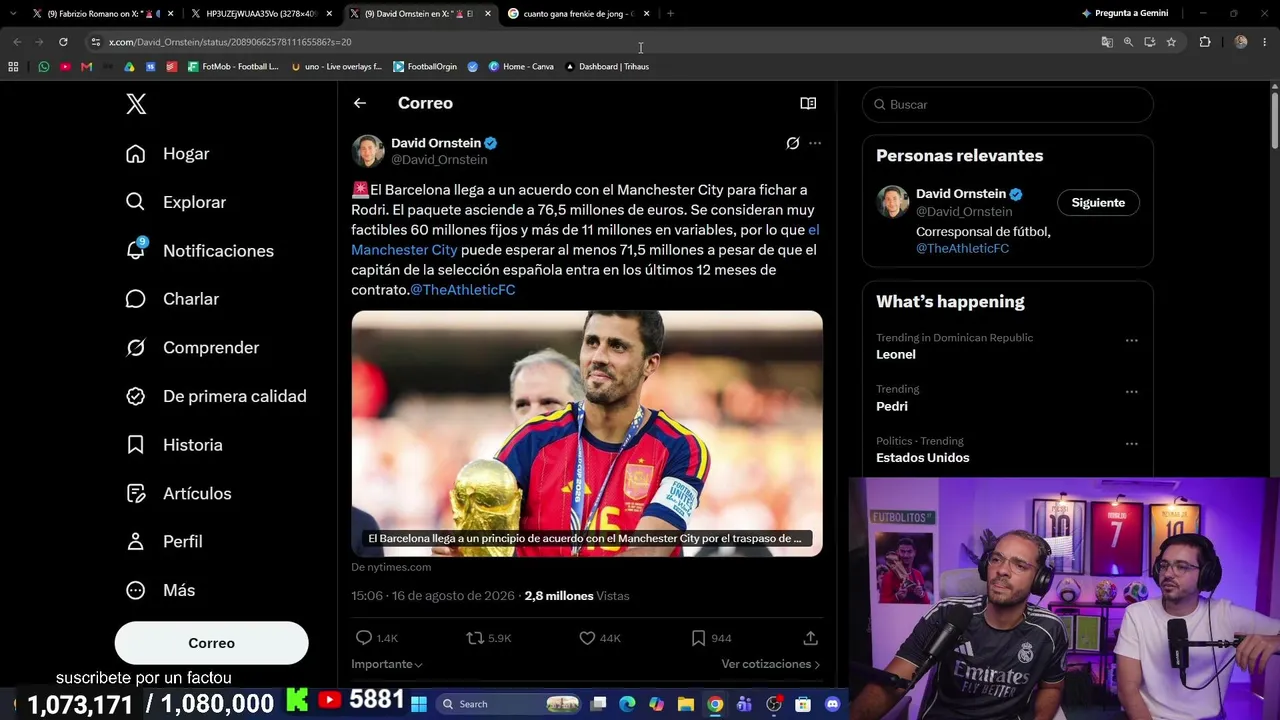Click the zoom magnifier icon in address bar
Viewport: 1280px width, 720px height.
click(1128, 42)
